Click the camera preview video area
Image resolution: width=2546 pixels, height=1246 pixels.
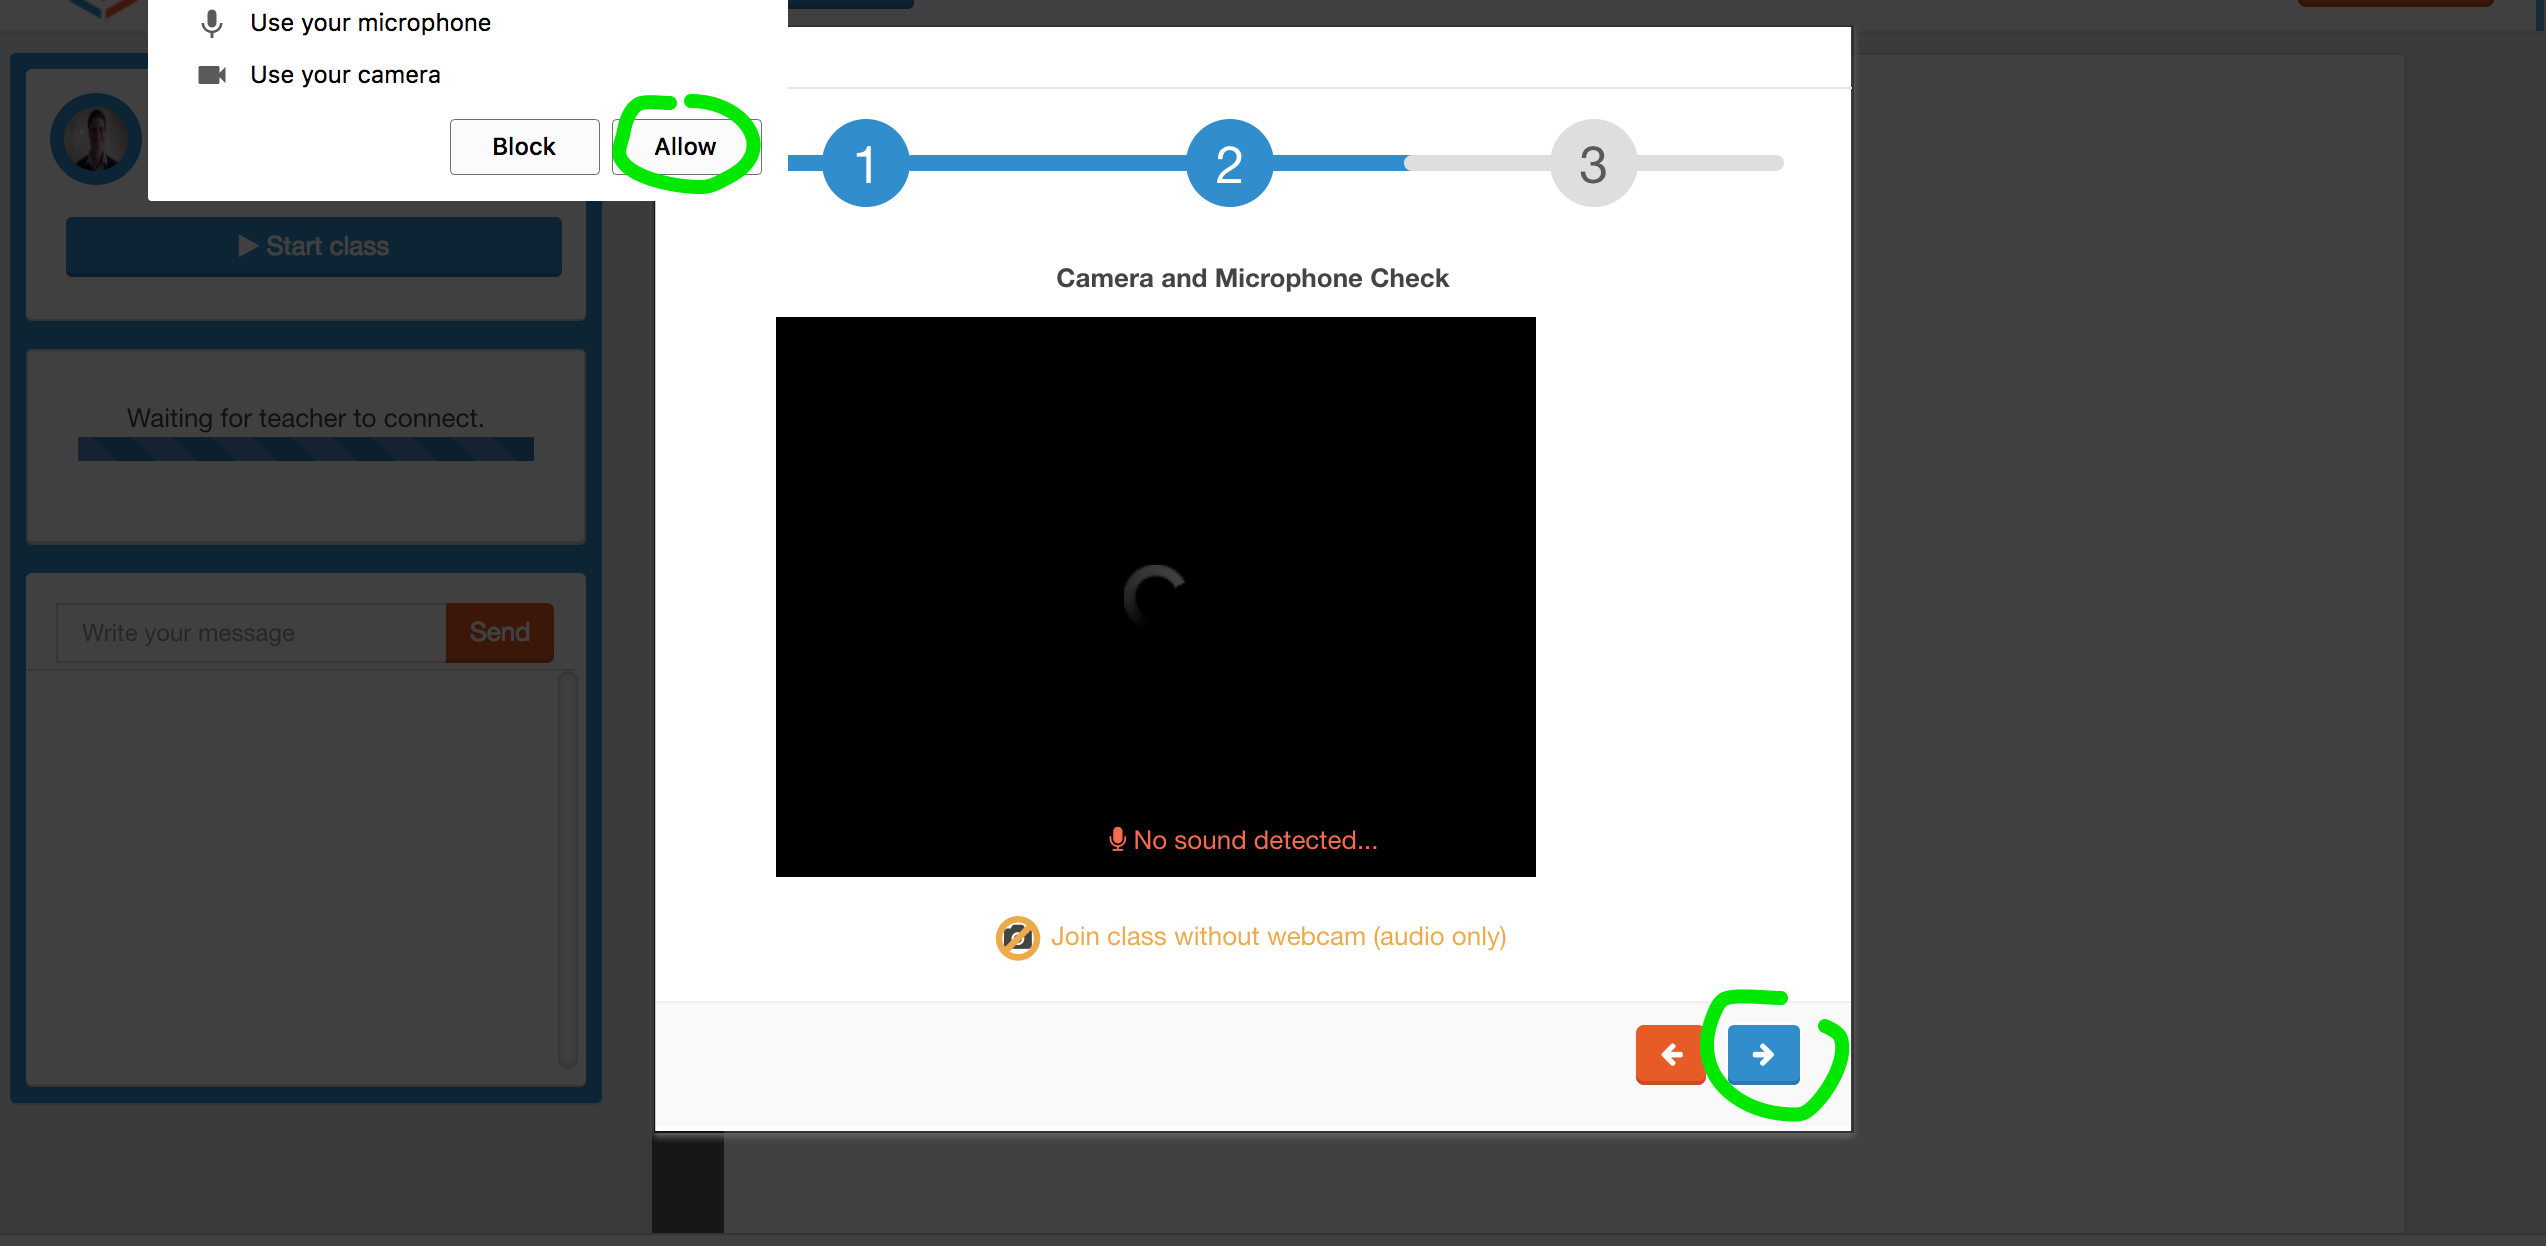[1155, 597]
